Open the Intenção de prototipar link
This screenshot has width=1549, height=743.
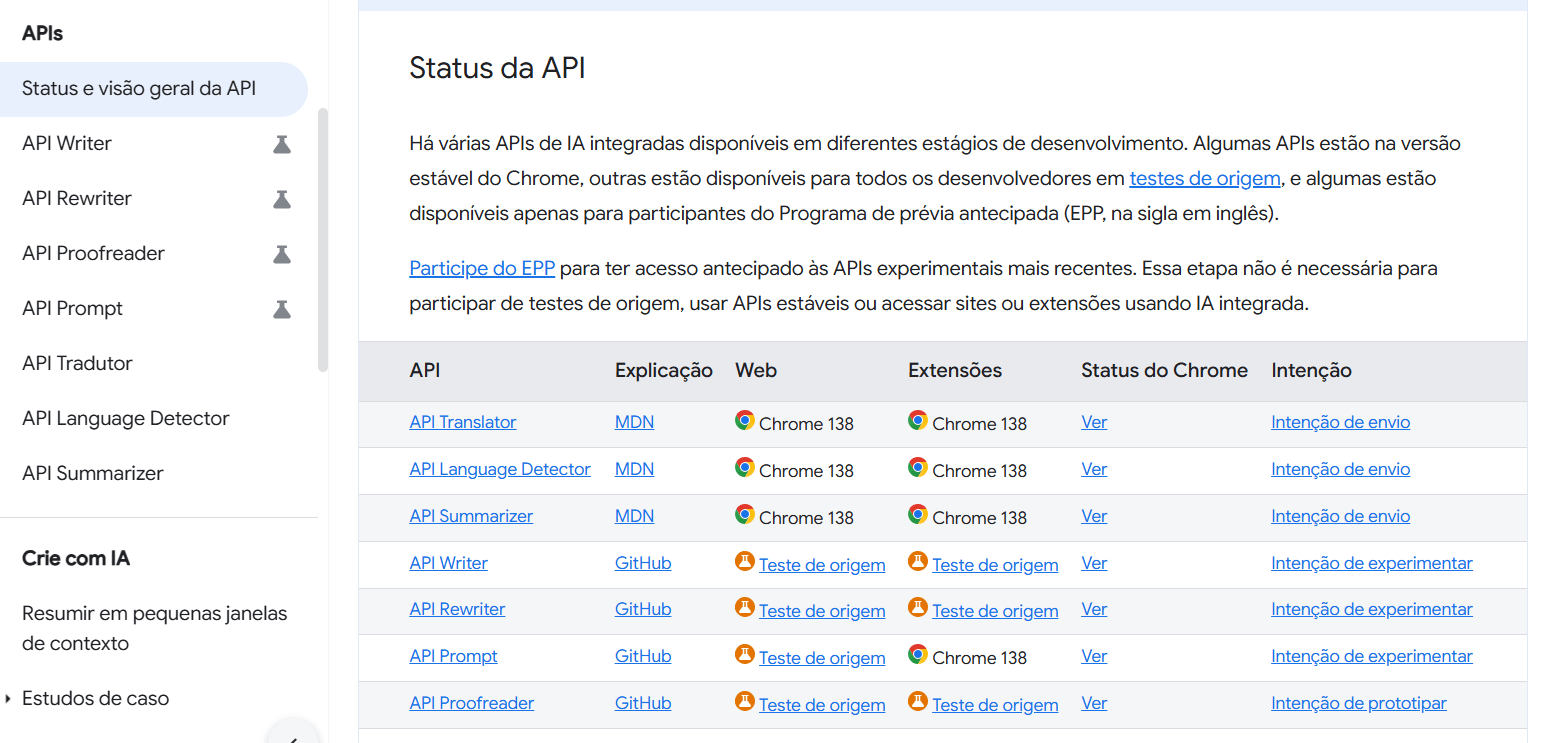(1359, 703)
